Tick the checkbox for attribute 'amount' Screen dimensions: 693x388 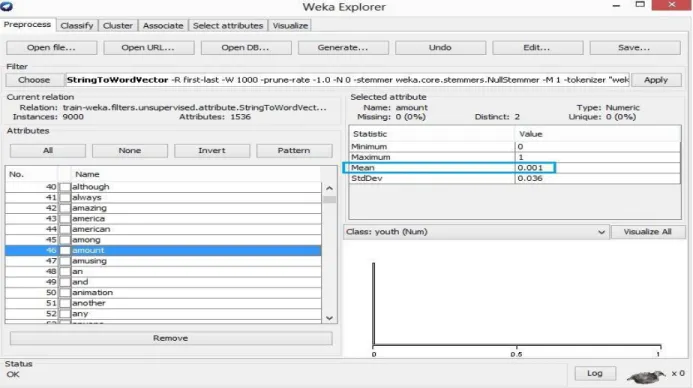click(65, 251)
